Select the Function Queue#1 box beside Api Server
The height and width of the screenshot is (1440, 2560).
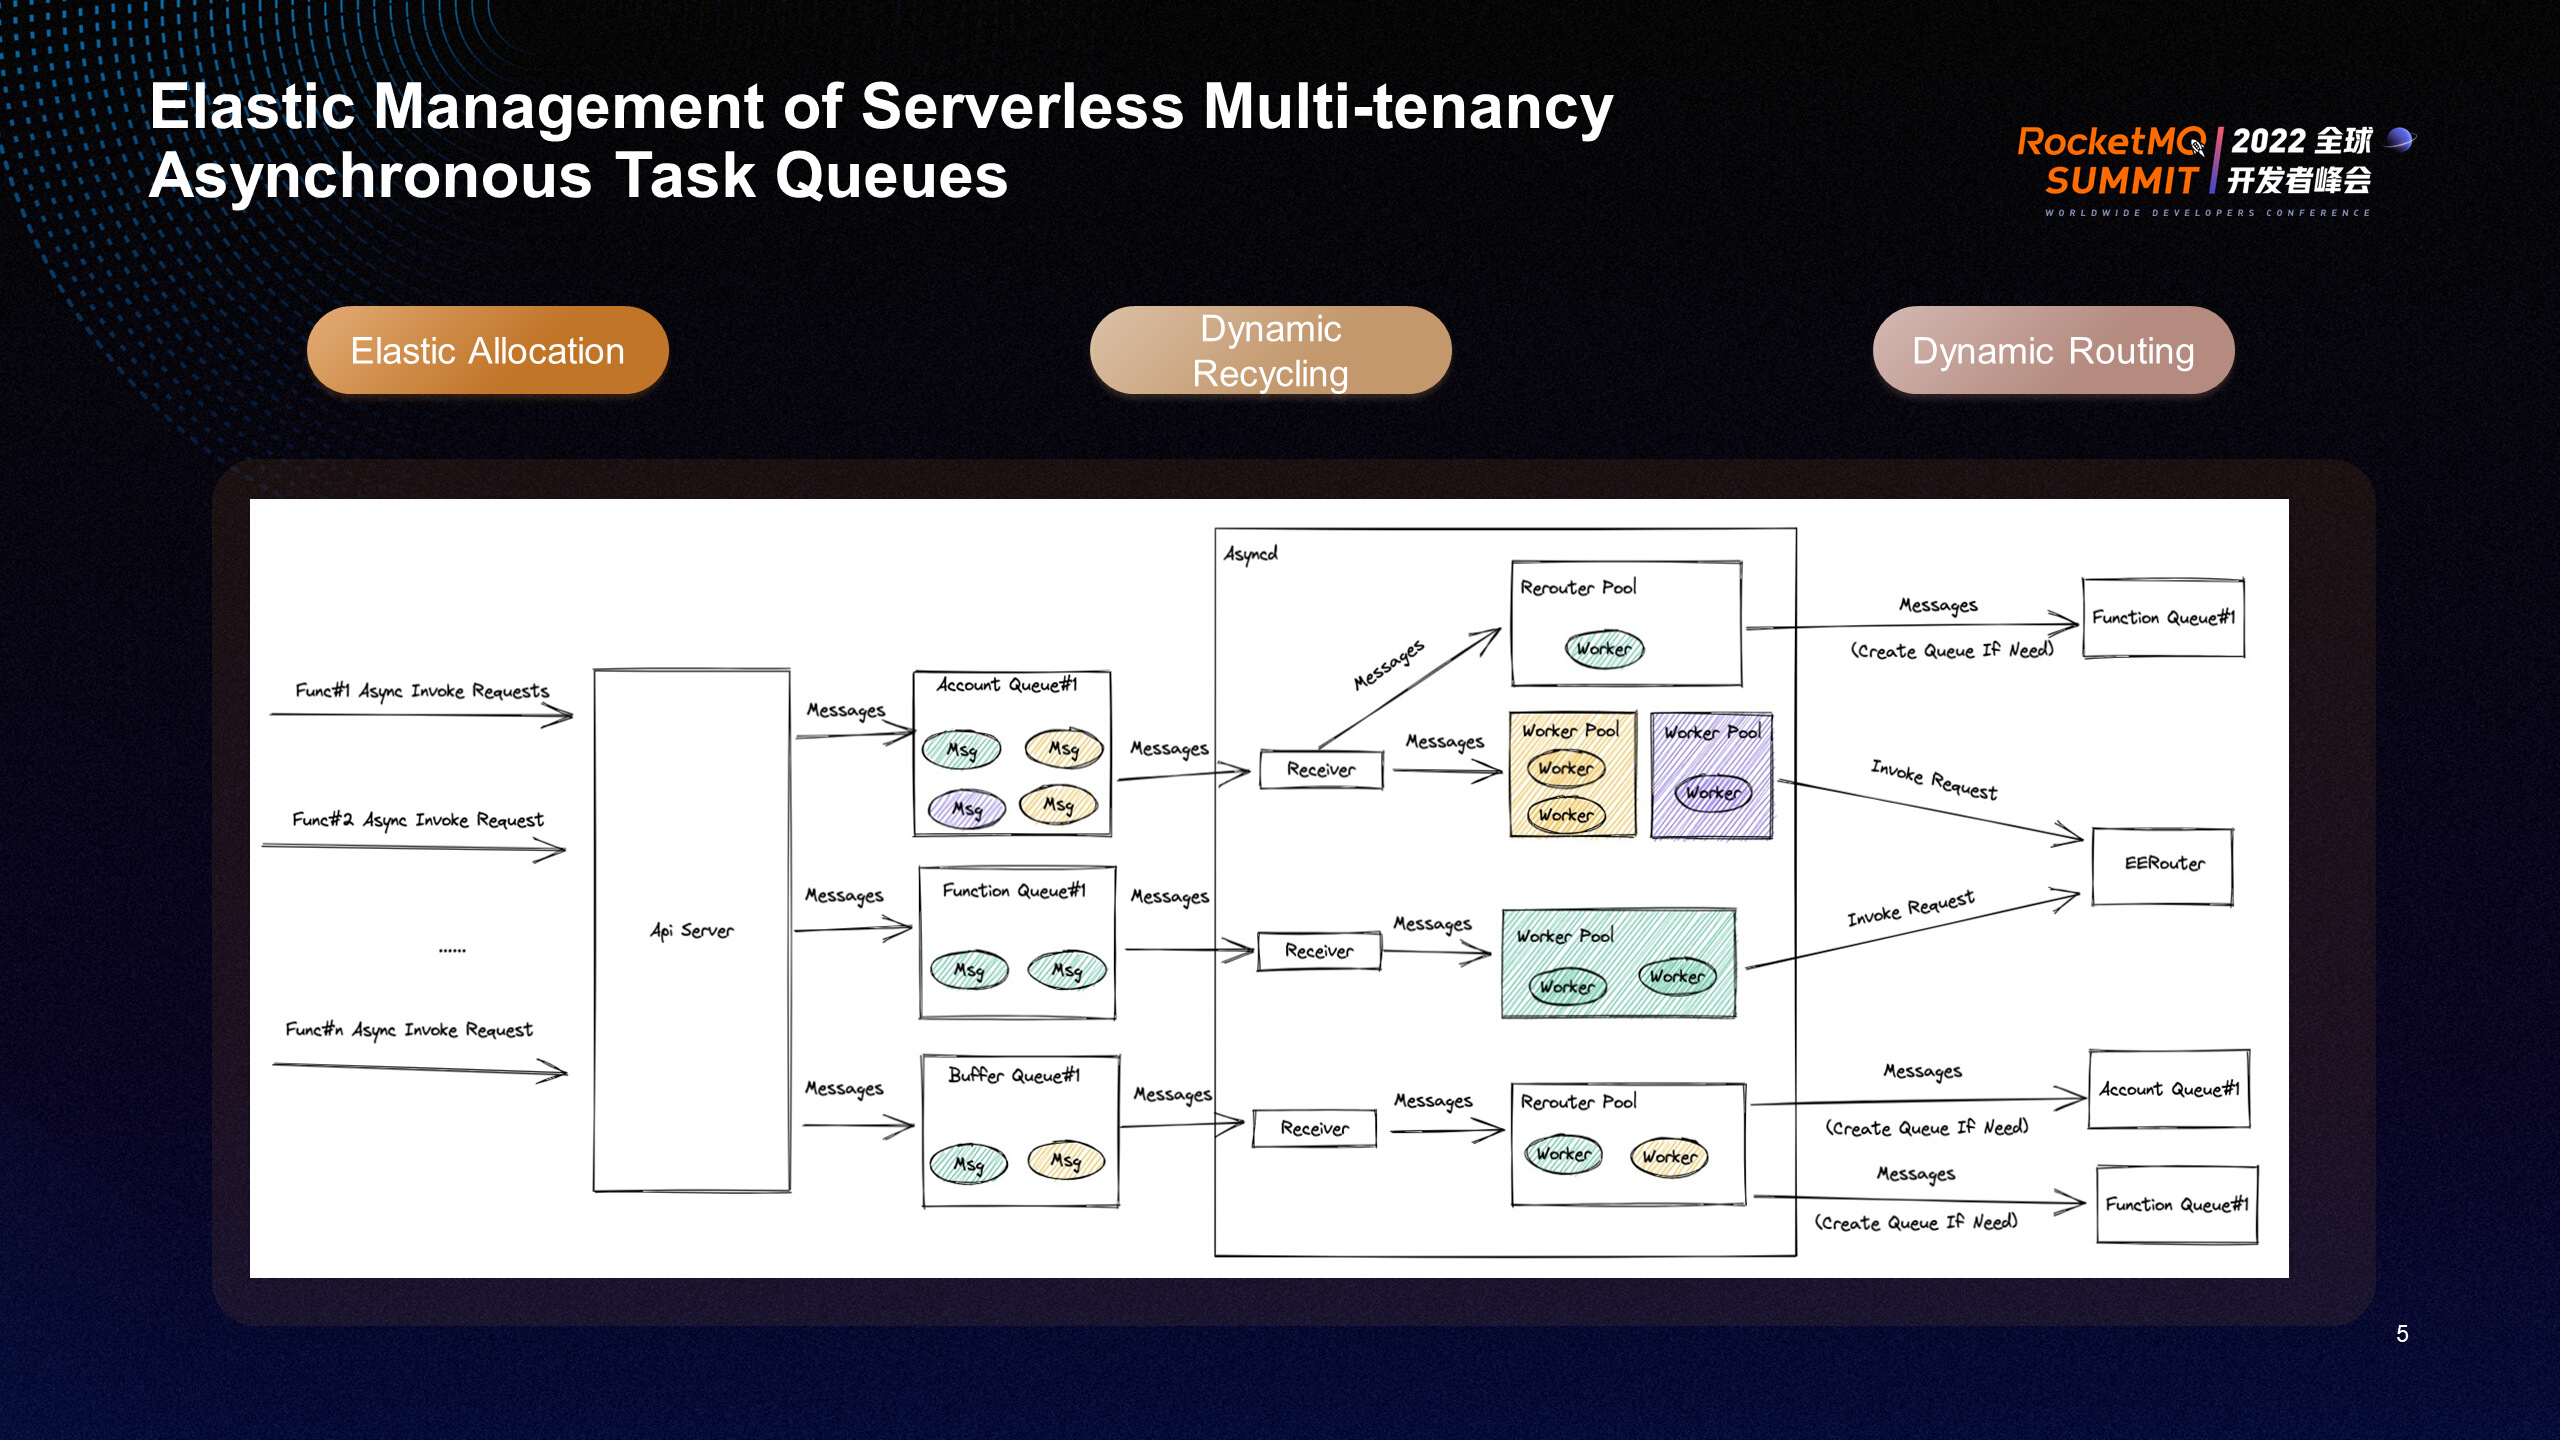(x=1017, y=943)
